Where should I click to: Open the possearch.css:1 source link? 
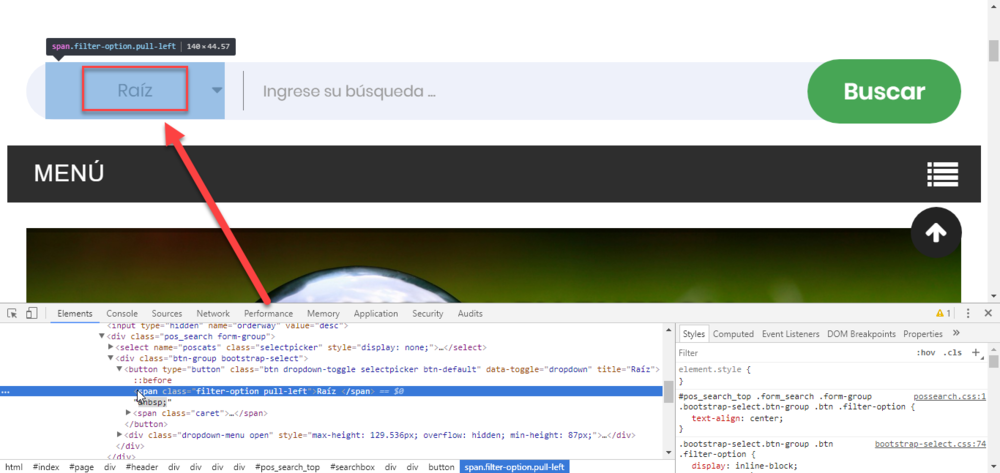pyautogui.click(x=950, y=396)
